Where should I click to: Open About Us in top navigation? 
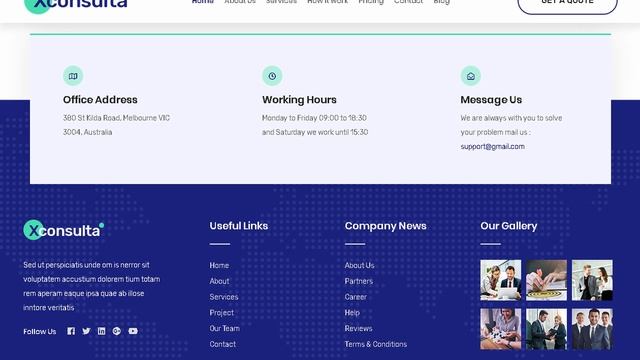[x=240, y=2]
